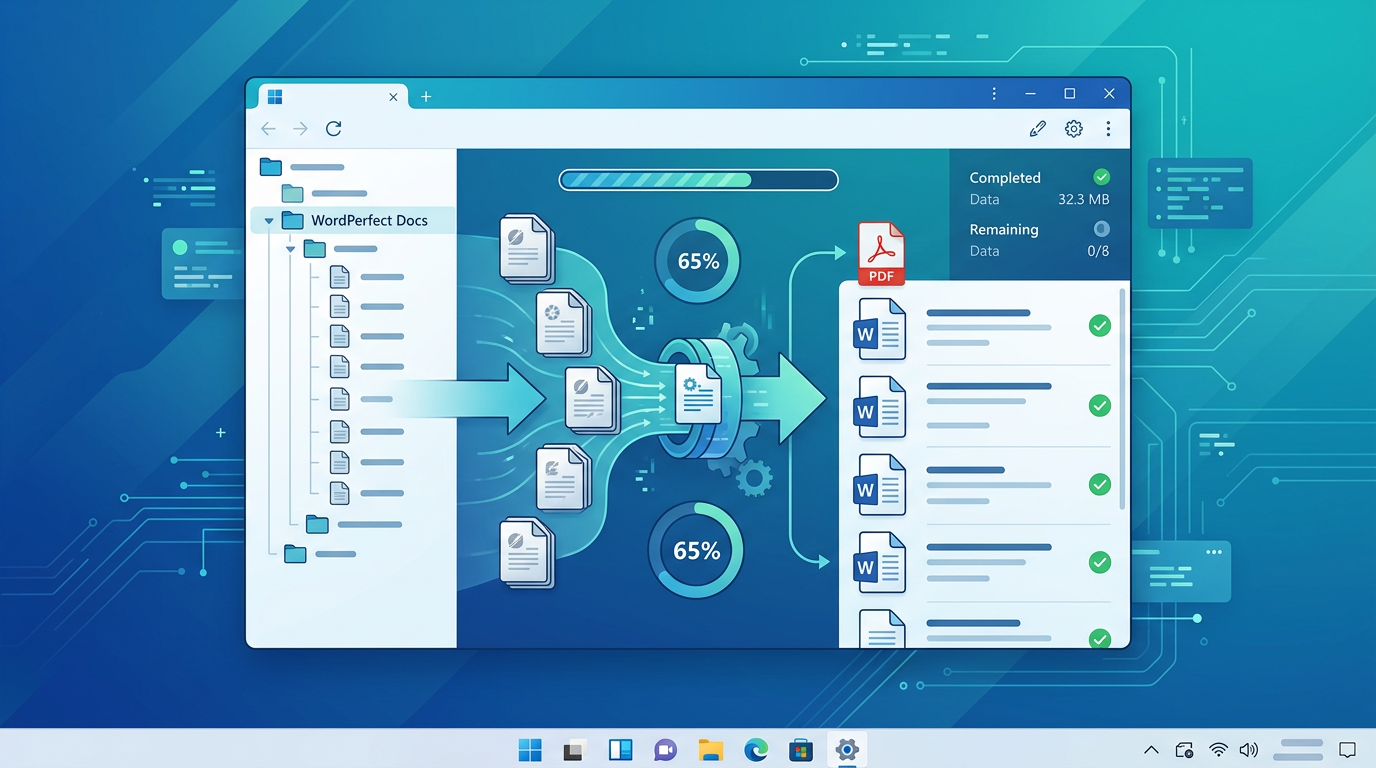Open Microsoft Edge from the taskbar
The width and height of the screenshot is (1376, 768).
[756, 748]
